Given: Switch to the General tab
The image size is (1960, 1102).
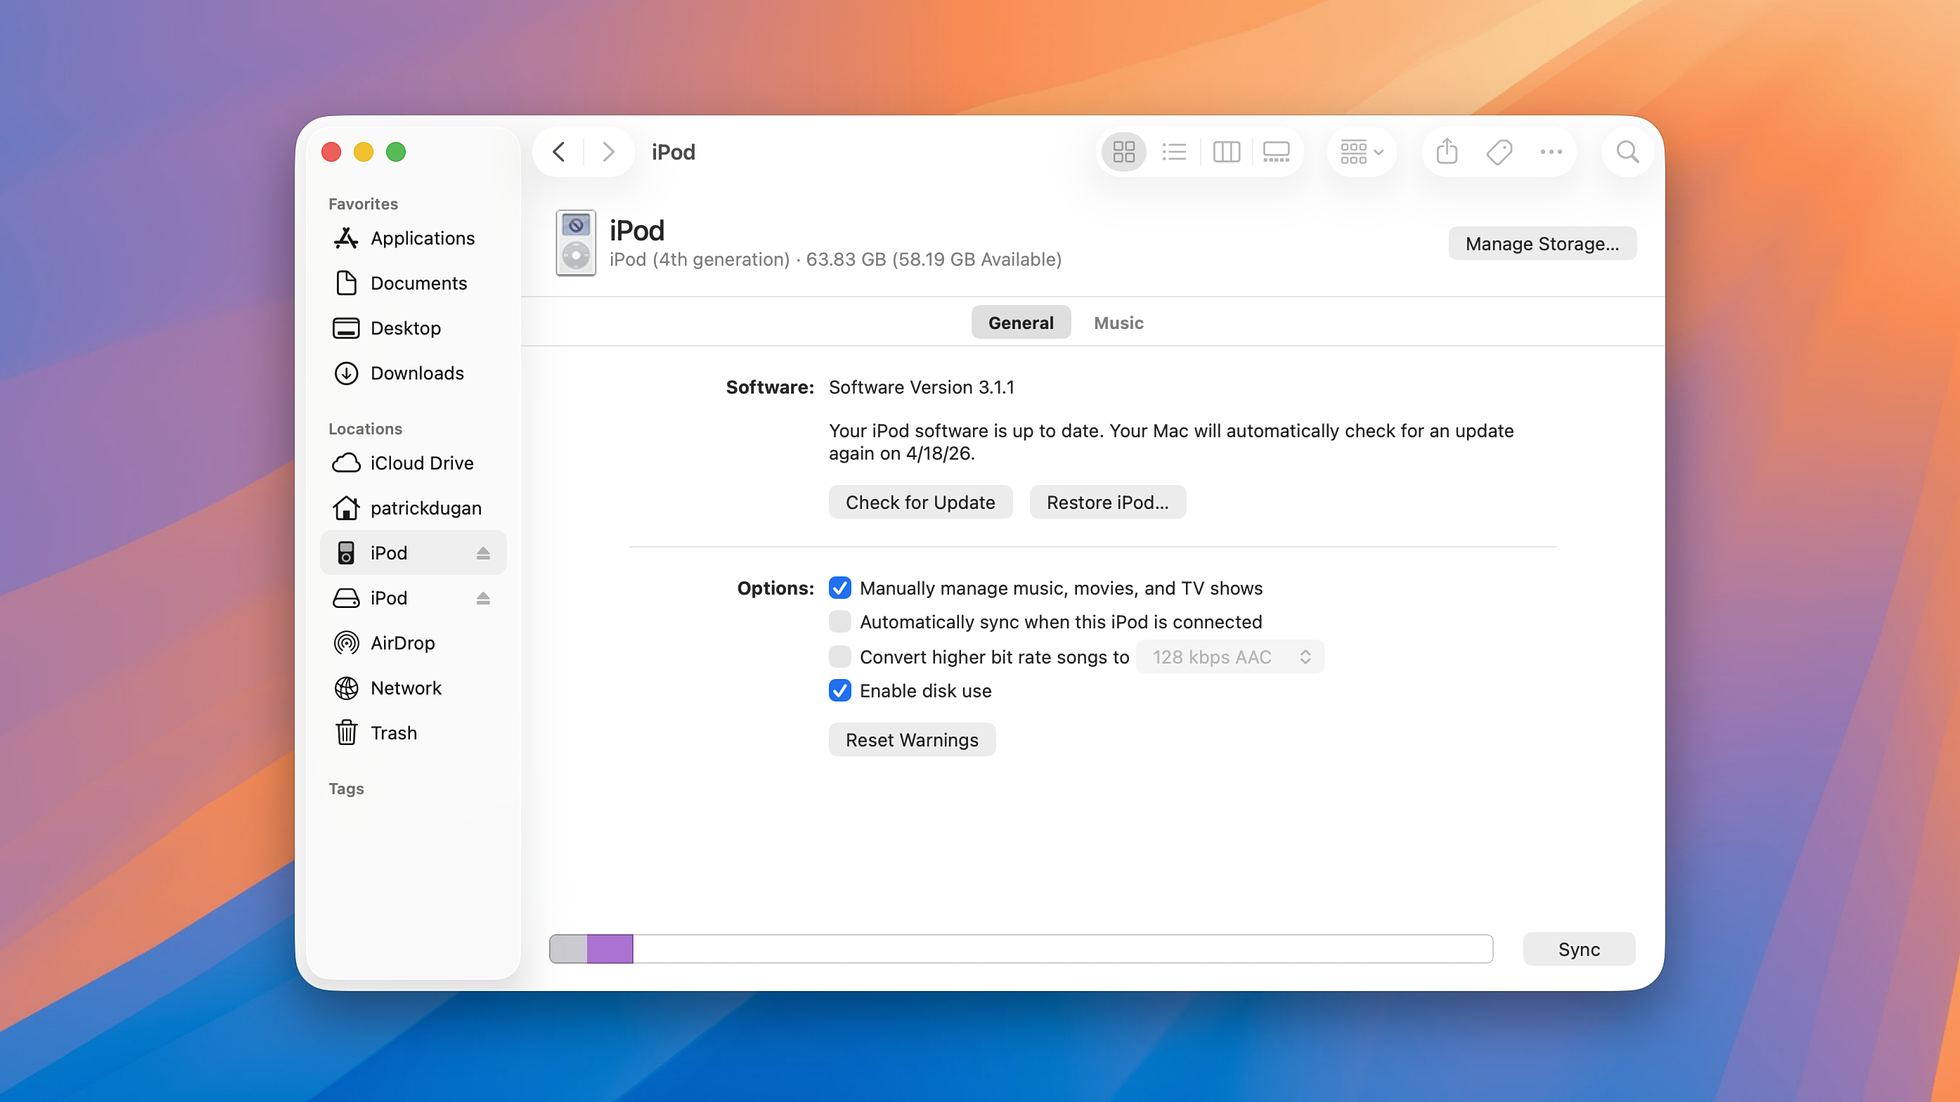Looking at the screenshot, I should [x=1020, y=323].
